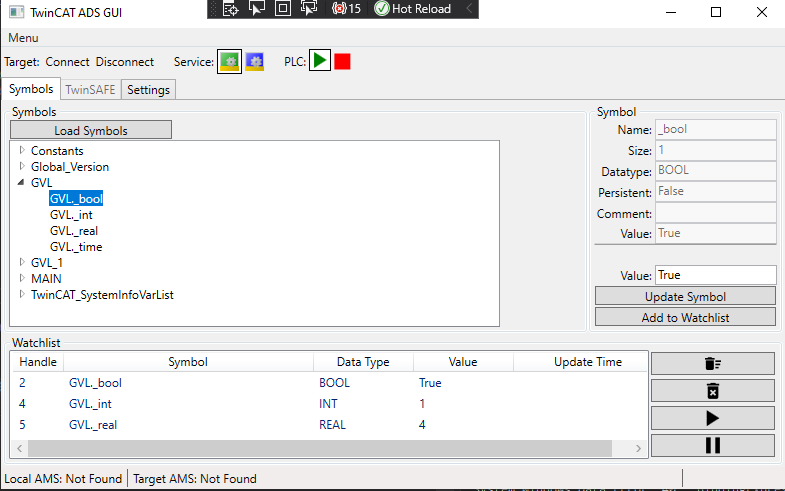
Task: Select watchlist row GVL._bool
Action: pyautogui.click(x=329, y=383)
